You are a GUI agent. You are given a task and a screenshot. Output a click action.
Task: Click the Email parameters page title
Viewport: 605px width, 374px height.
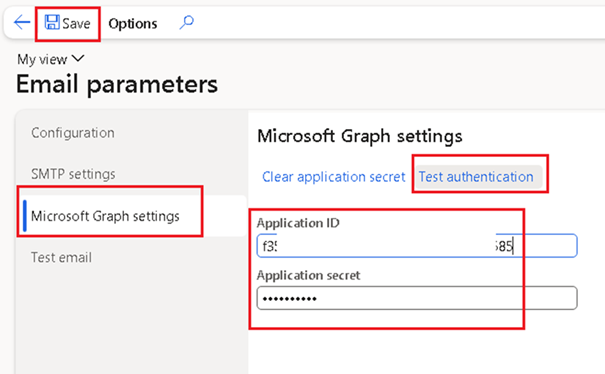(x=117, y=84)
